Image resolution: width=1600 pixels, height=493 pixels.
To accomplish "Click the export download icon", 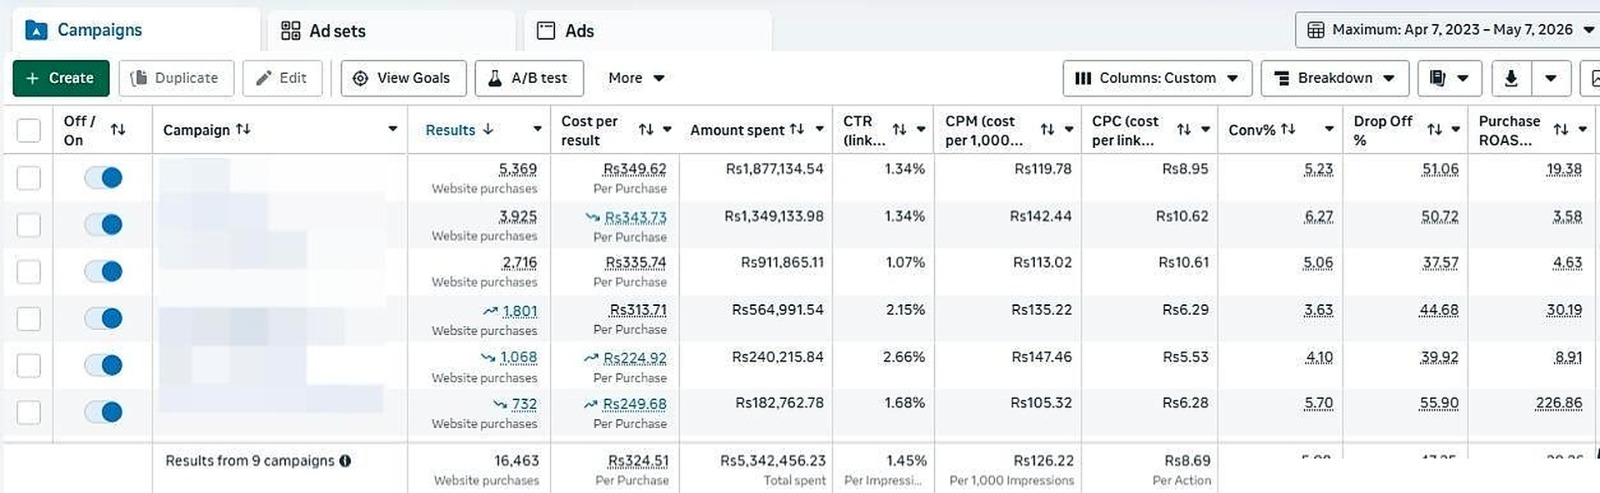I will [x=1511, y=78].
